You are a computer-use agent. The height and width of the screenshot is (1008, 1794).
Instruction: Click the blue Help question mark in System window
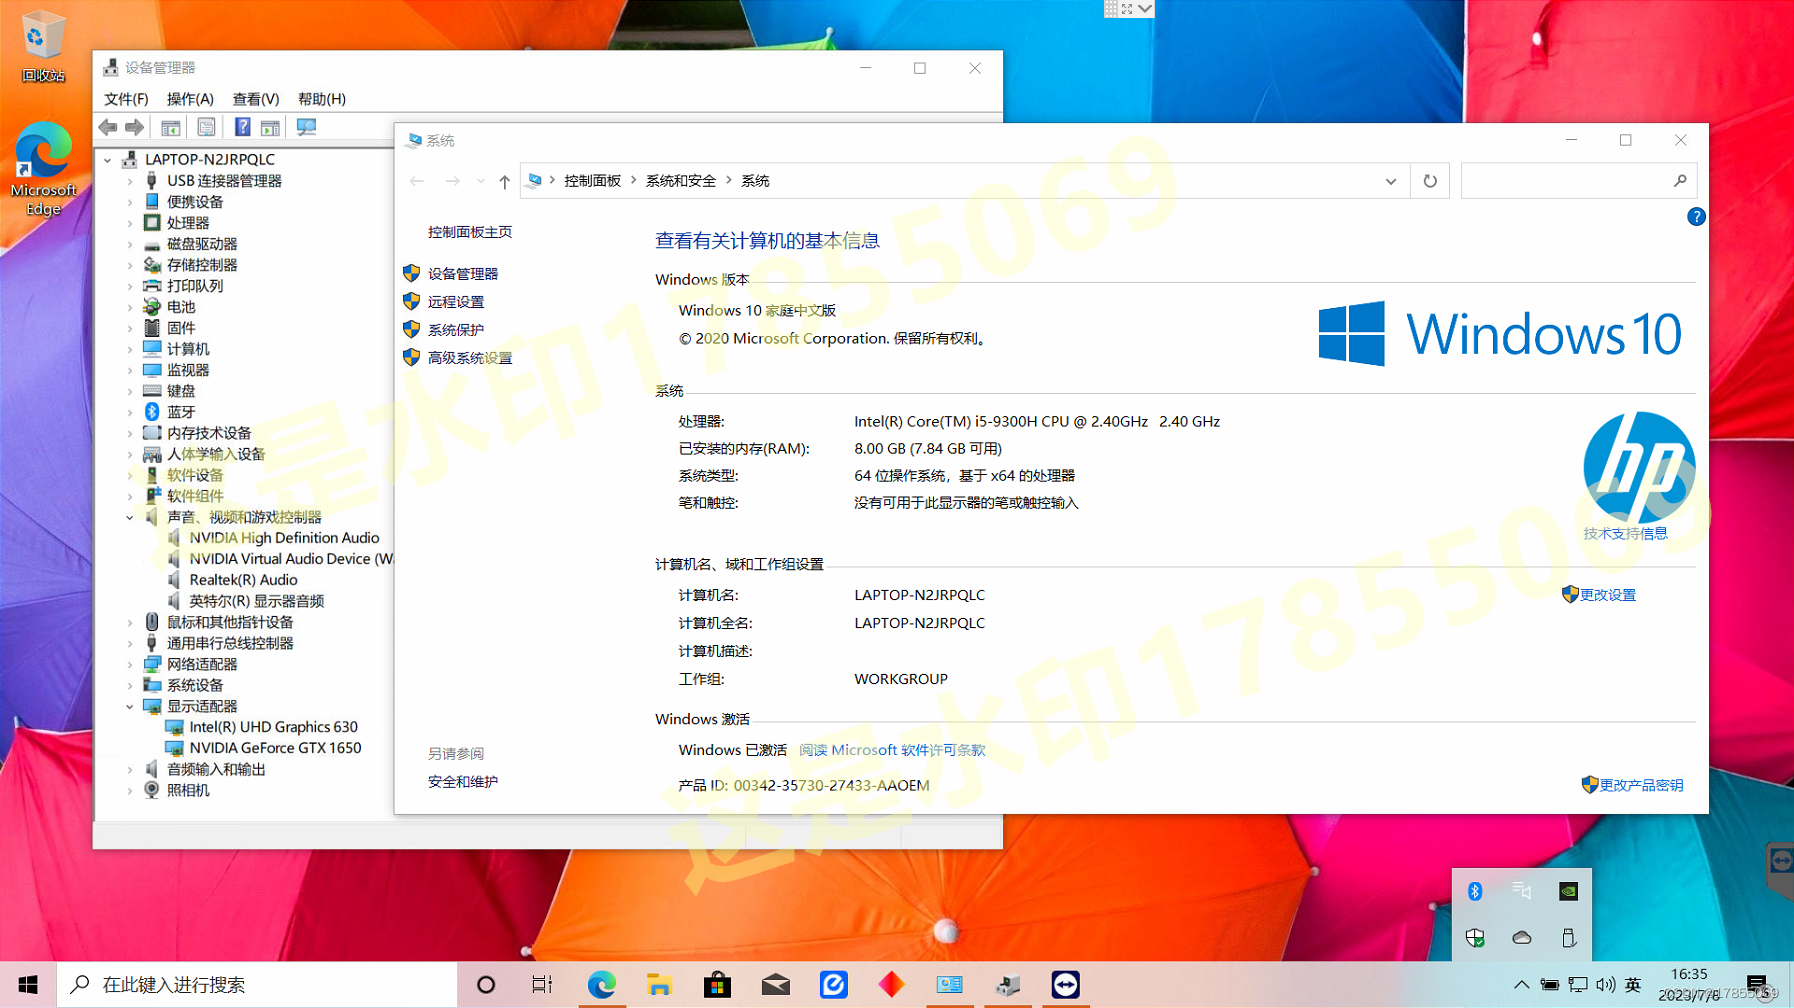tap(1696, 217)
